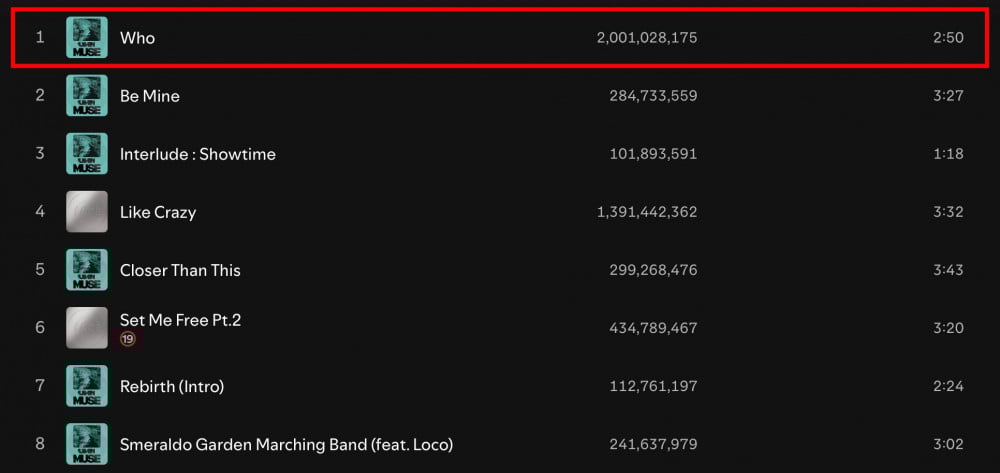1000x473 pixels.
Task: Select track number 7 row index
Action: (x=40, y=386)
